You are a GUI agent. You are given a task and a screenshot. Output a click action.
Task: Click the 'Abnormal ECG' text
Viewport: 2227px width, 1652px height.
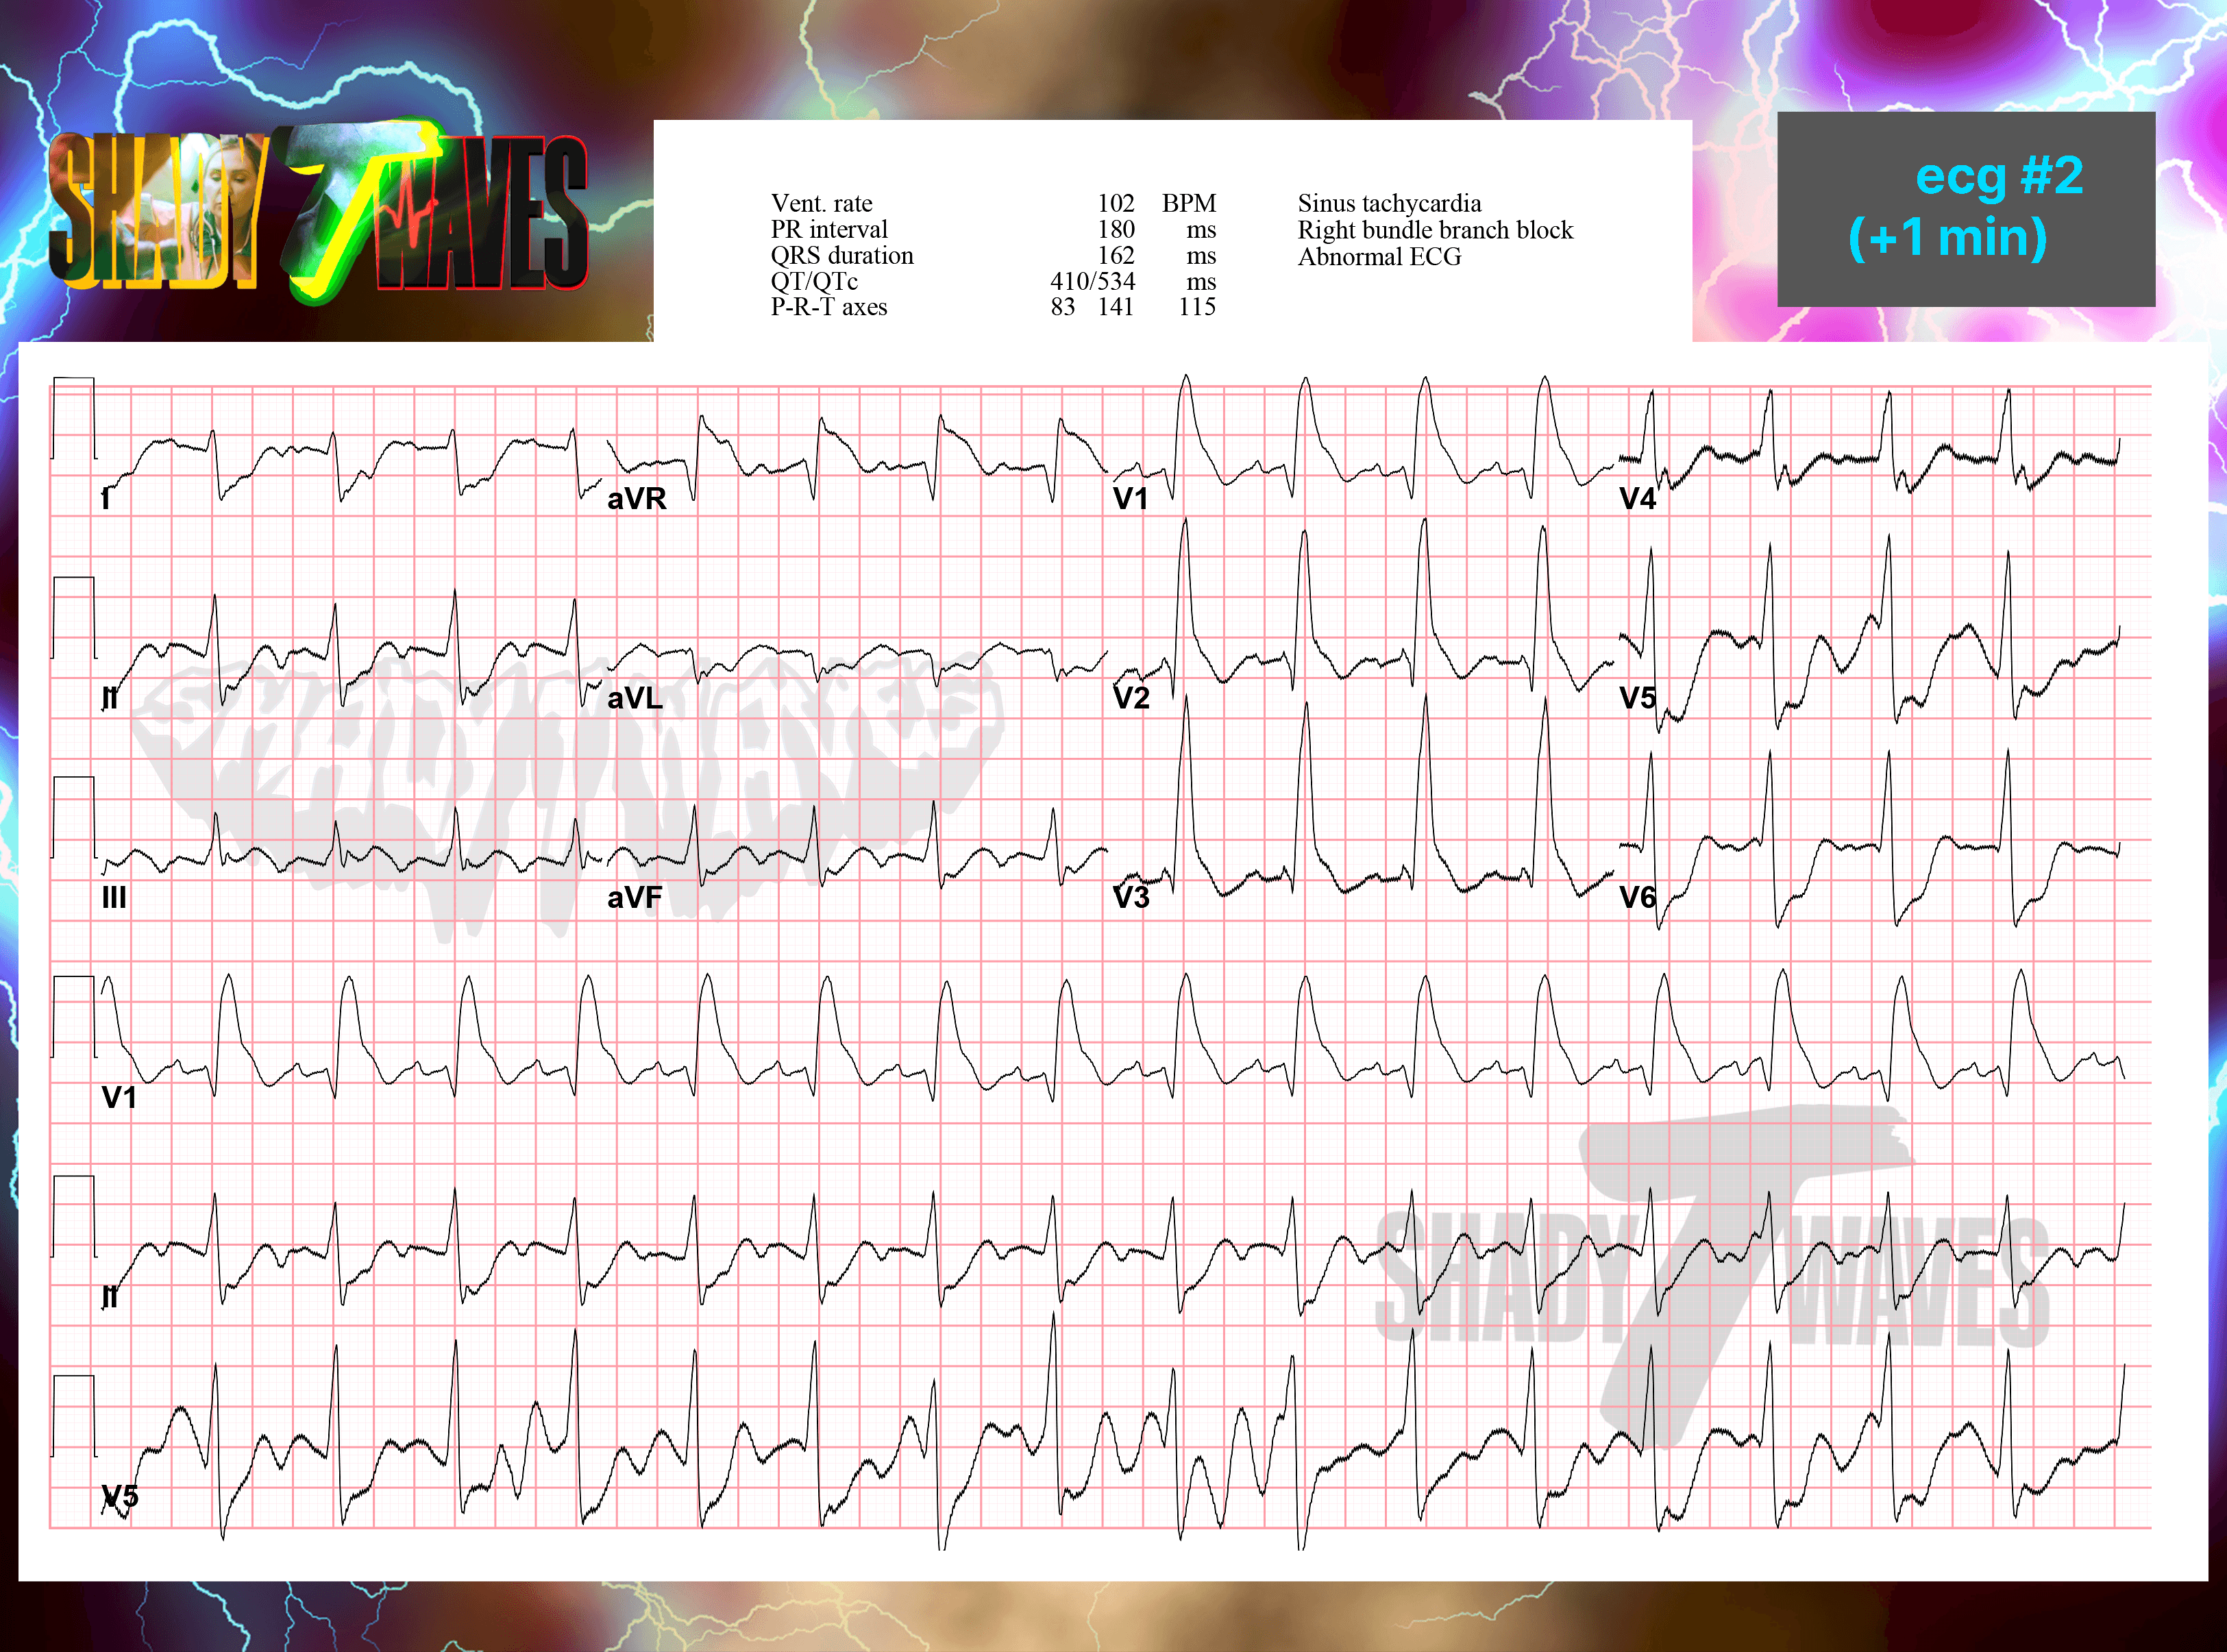(1379, 257)
